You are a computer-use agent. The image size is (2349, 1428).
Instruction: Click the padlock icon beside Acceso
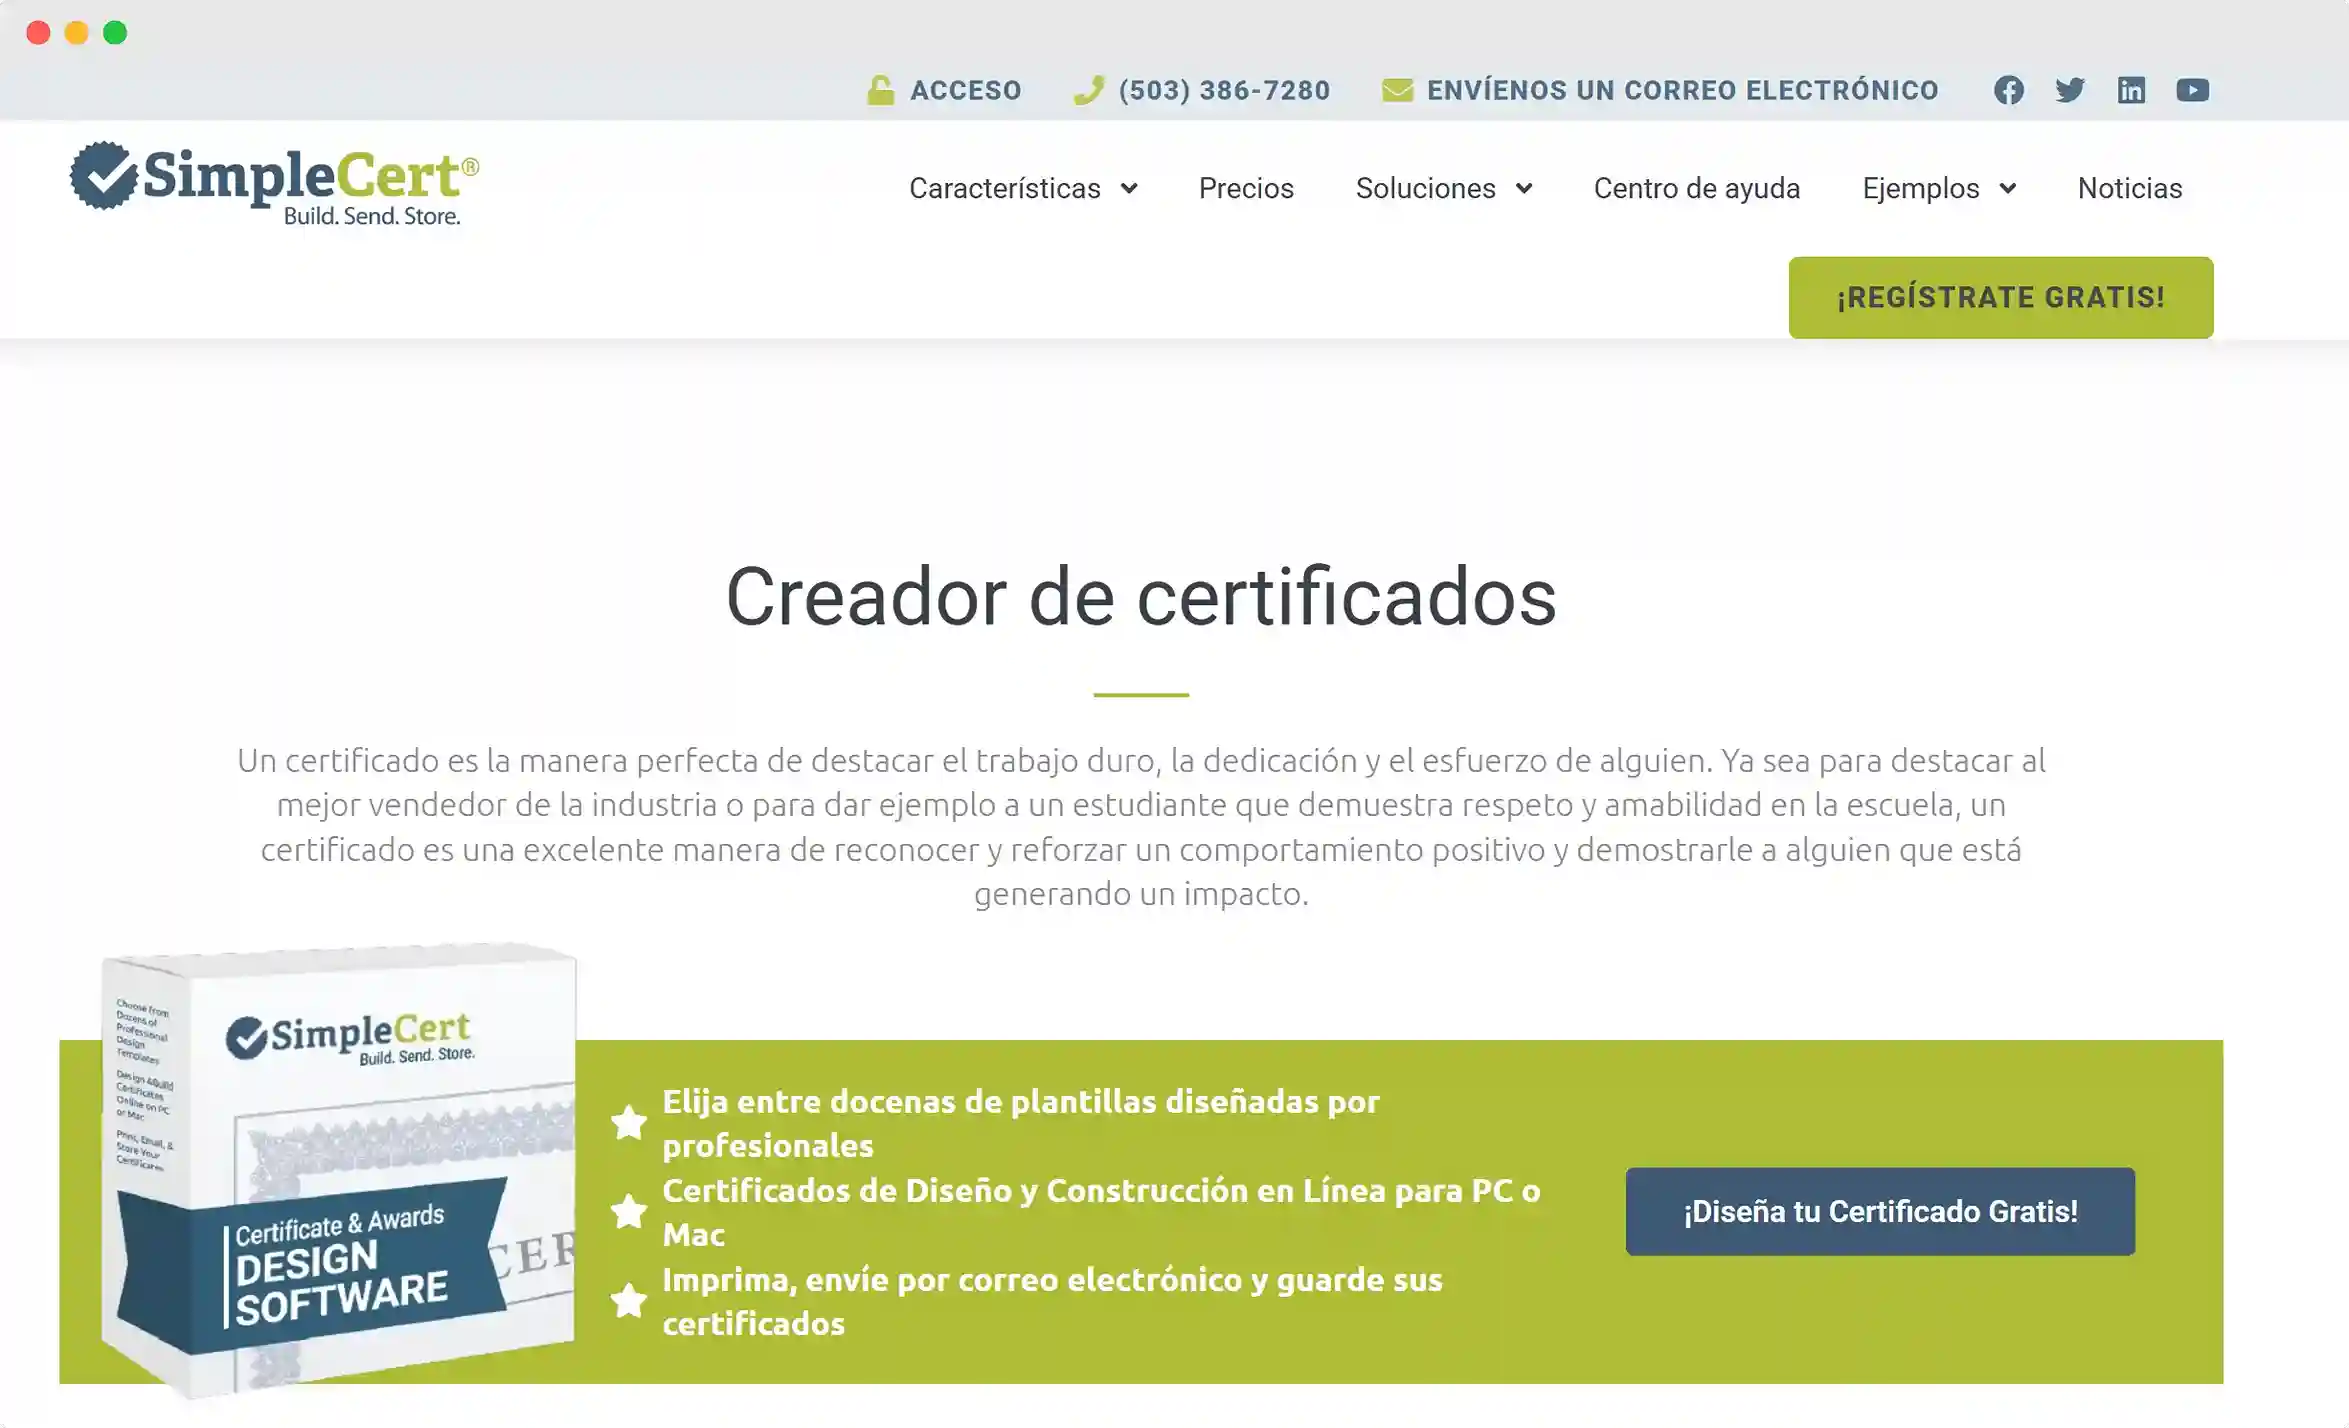click(880, 90)
